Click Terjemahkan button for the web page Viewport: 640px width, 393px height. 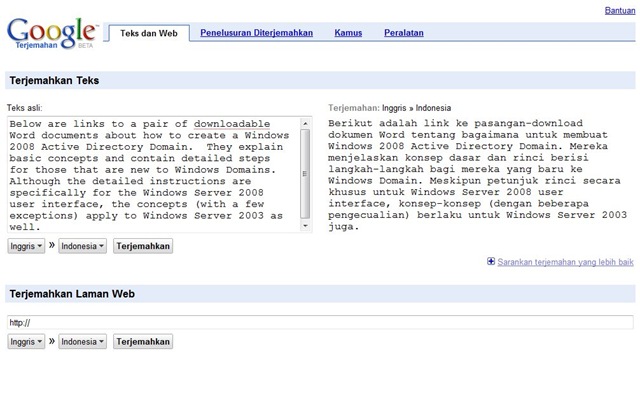point(143,342)
